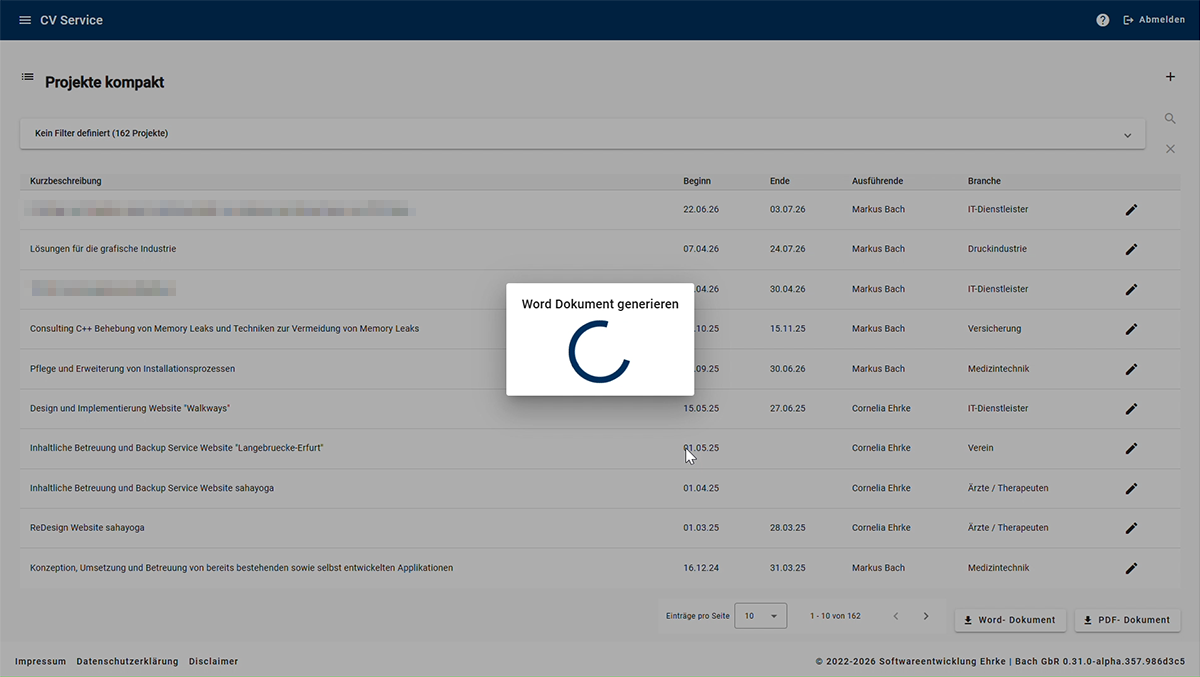Click the plus icon to add project
This screenshot has width=1200, height=677.
pyautogui.click(x=1170, y=77)
